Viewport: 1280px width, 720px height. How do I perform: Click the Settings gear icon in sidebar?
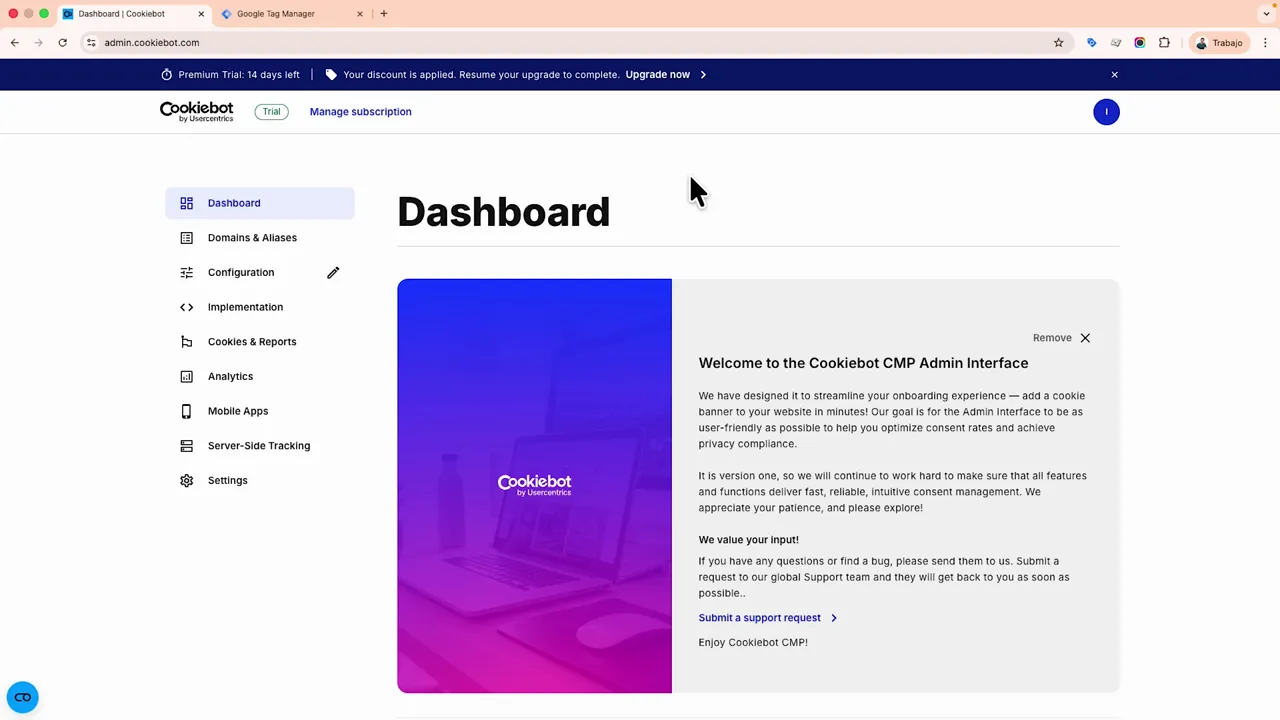(186, 480)
